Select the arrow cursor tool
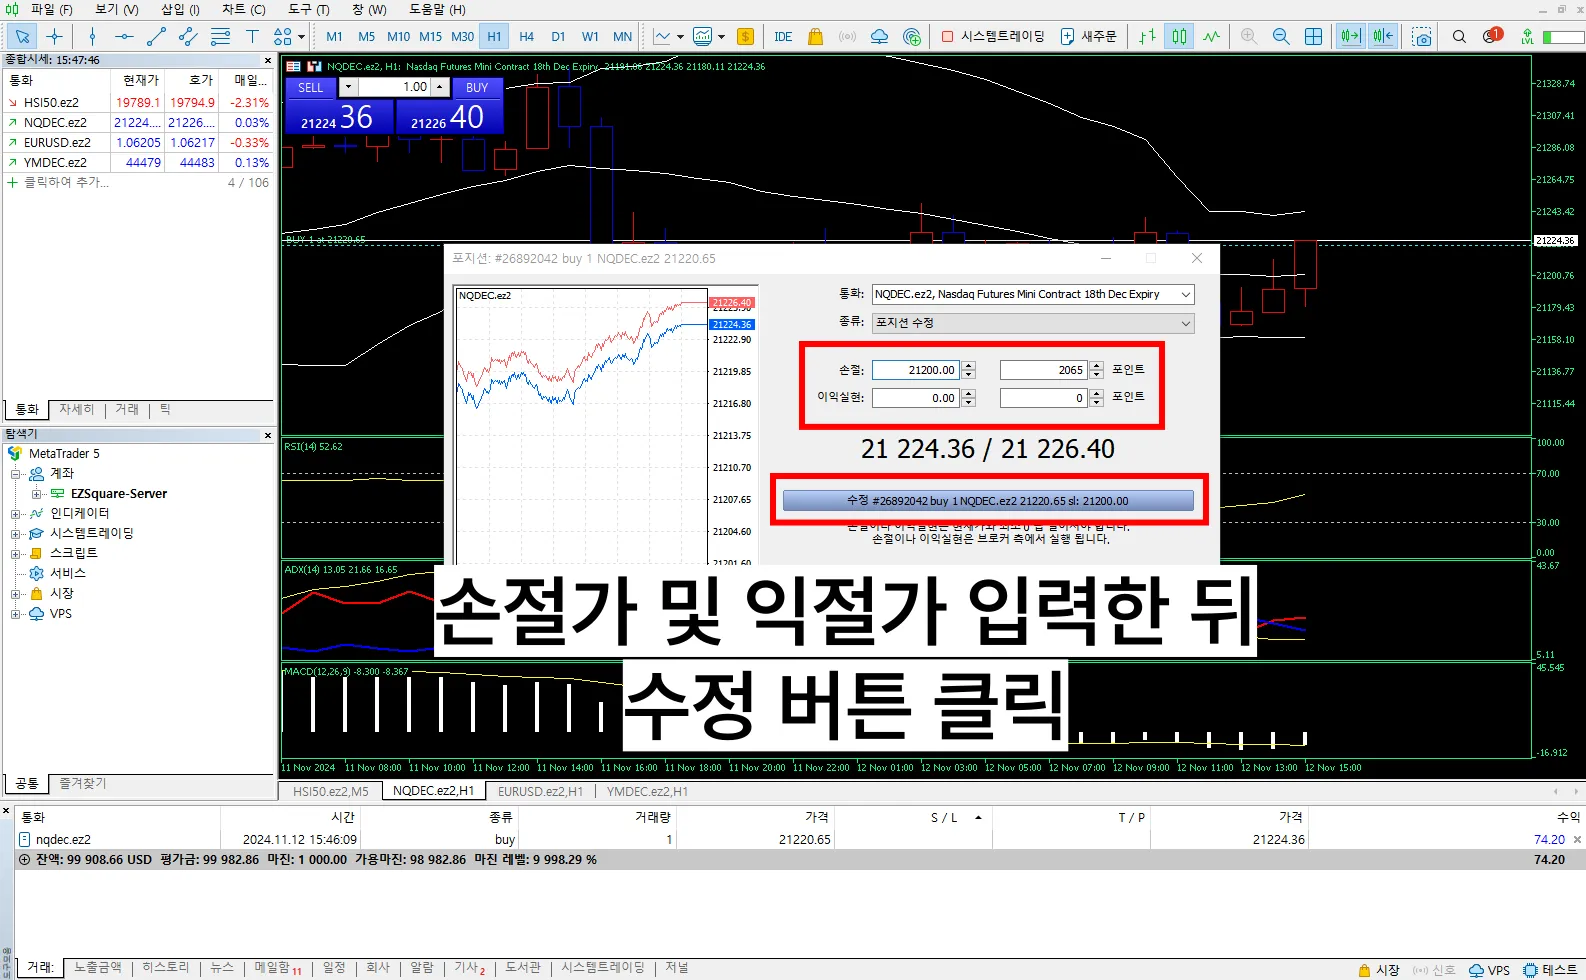 coord(22,36)
